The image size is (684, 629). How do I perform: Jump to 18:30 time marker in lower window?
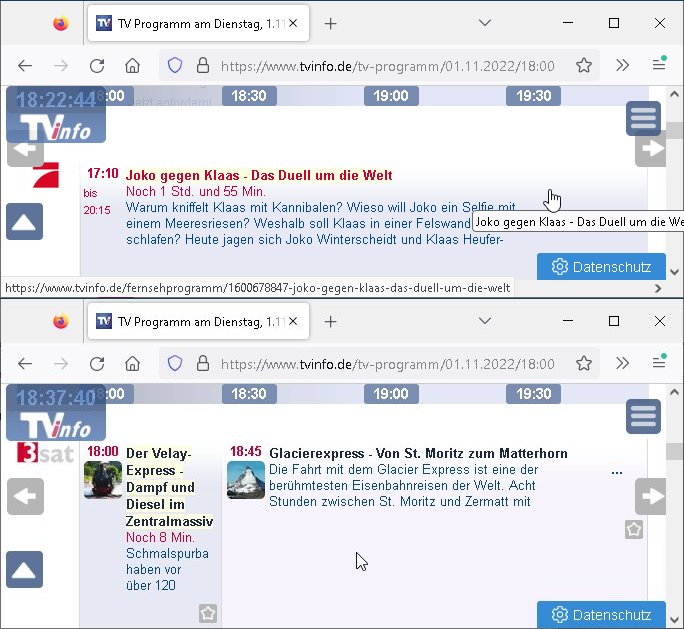tap(249, 393)
